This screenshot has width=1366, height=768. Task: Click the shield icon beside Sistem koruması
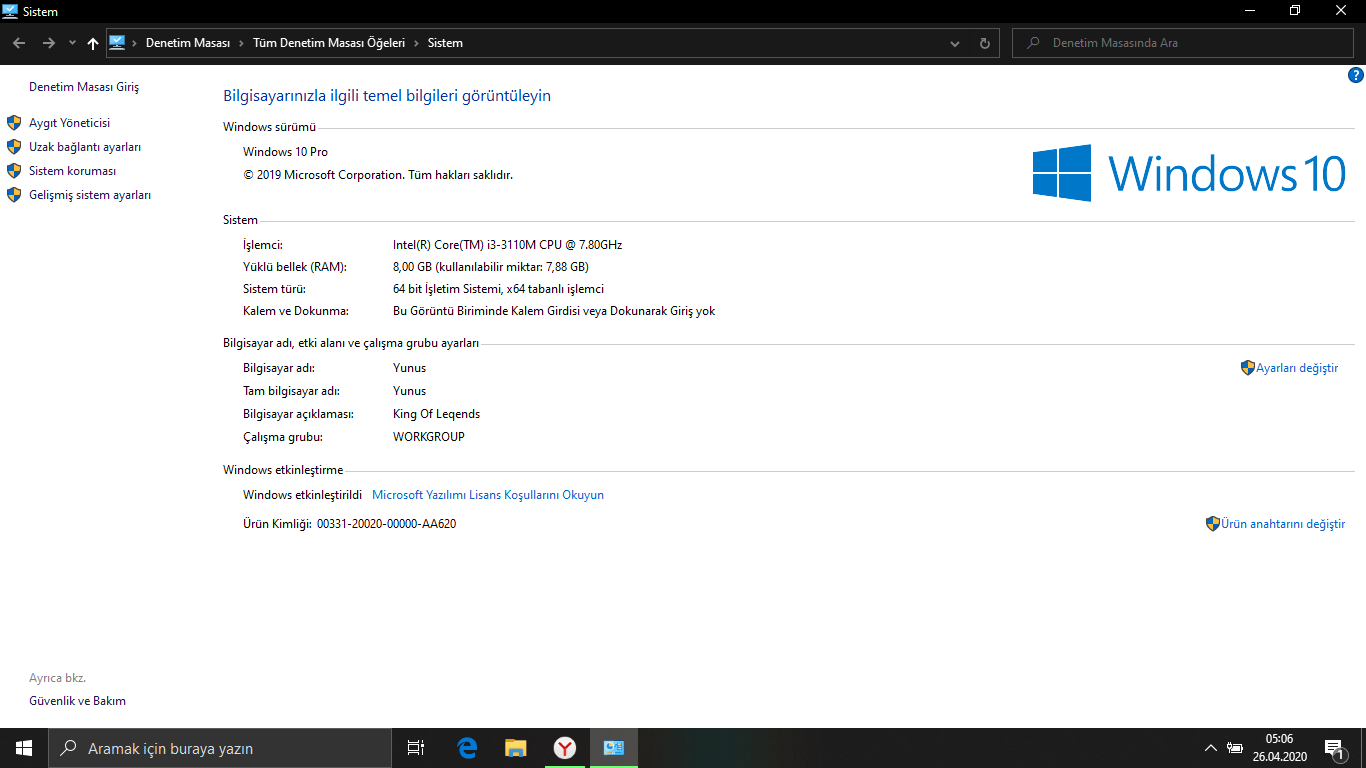(14, 171)
